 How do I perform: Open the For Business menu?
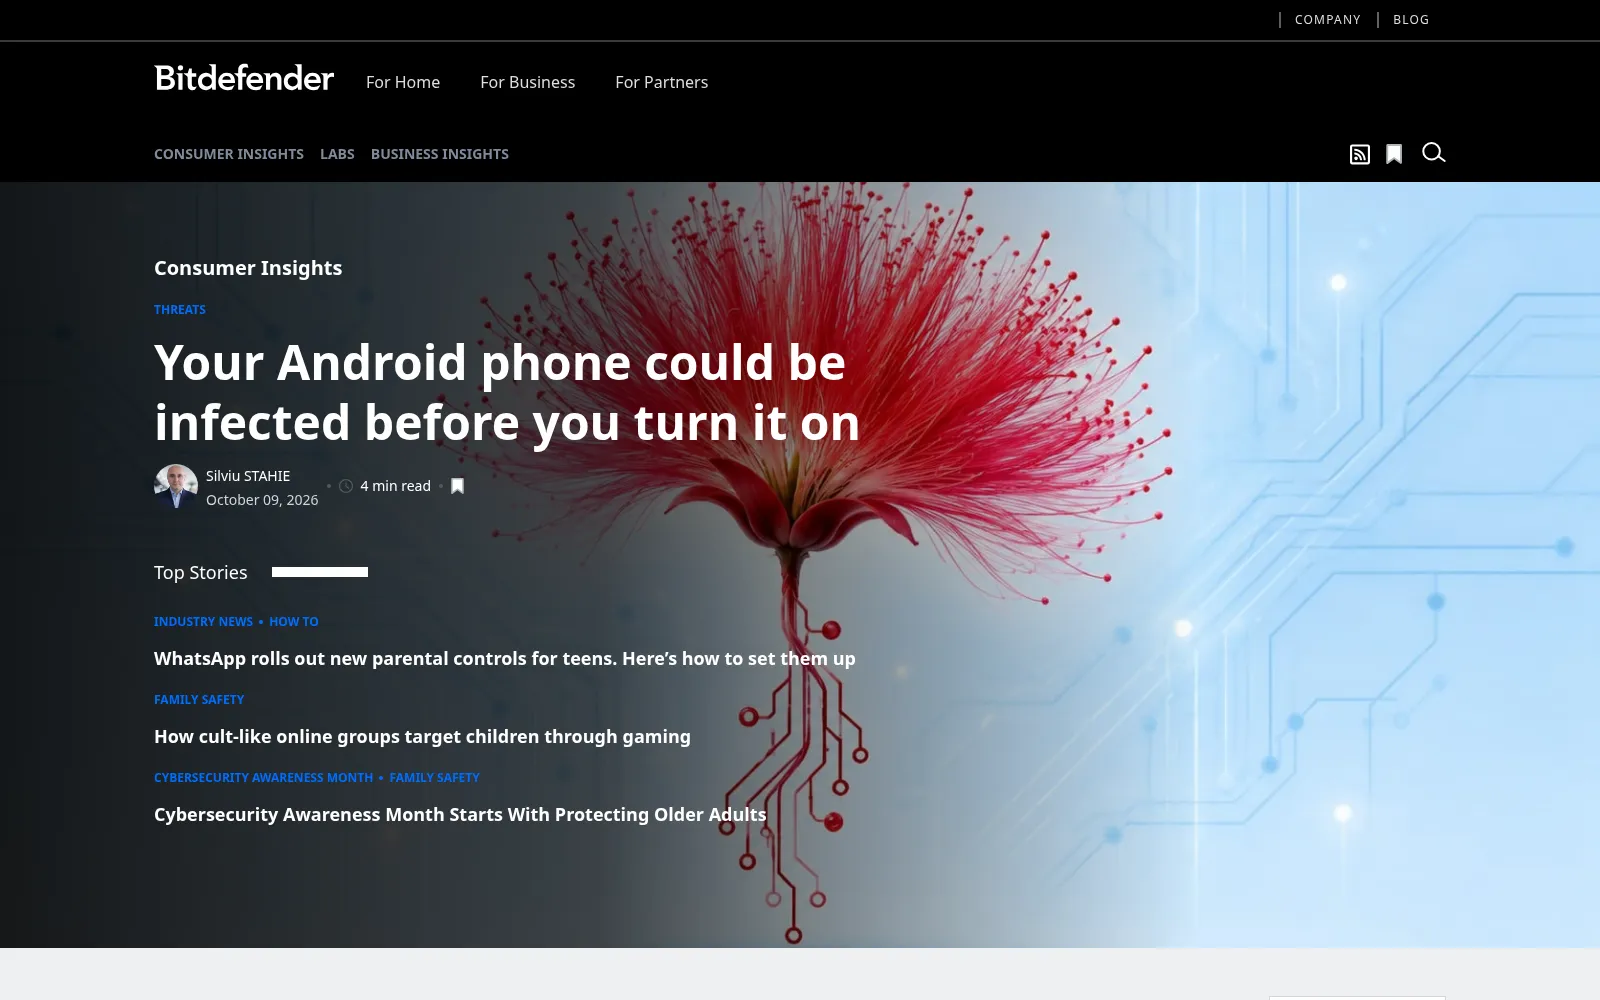pos(527,82)
